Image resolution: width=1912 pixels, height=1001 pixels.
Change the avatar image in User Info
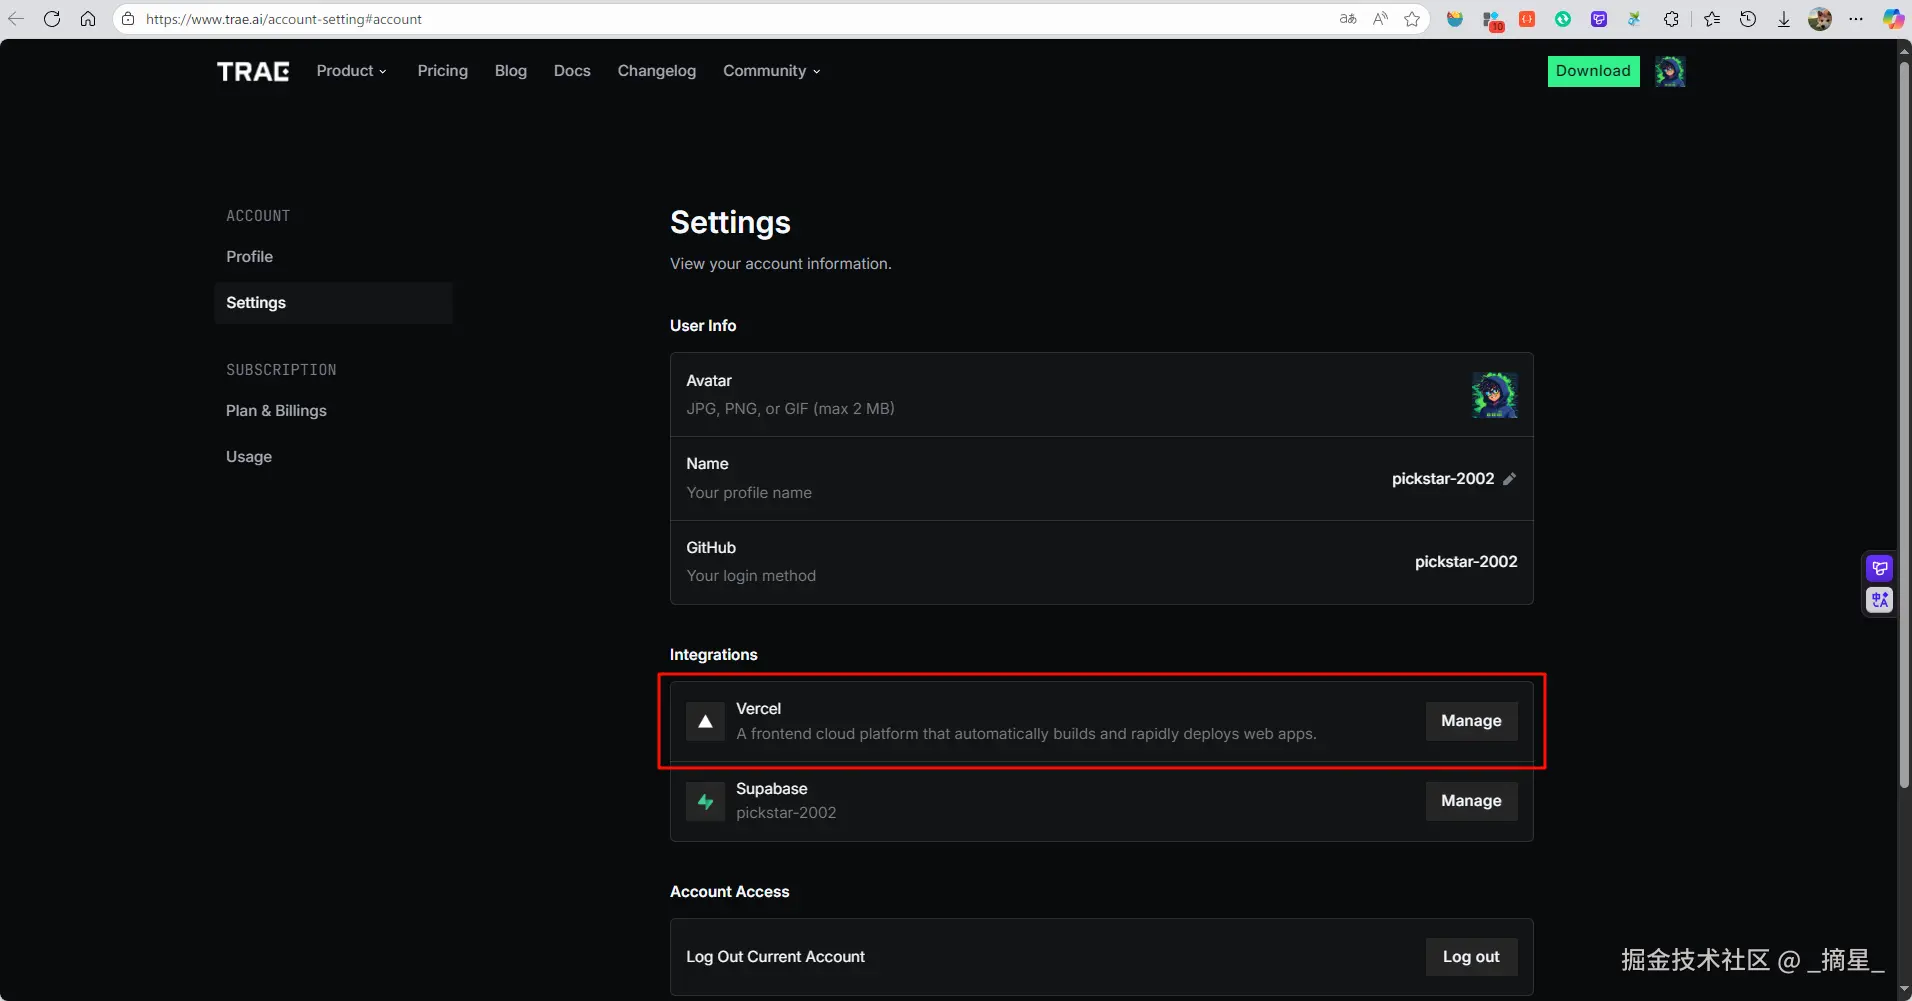(x=1494, y=395)
